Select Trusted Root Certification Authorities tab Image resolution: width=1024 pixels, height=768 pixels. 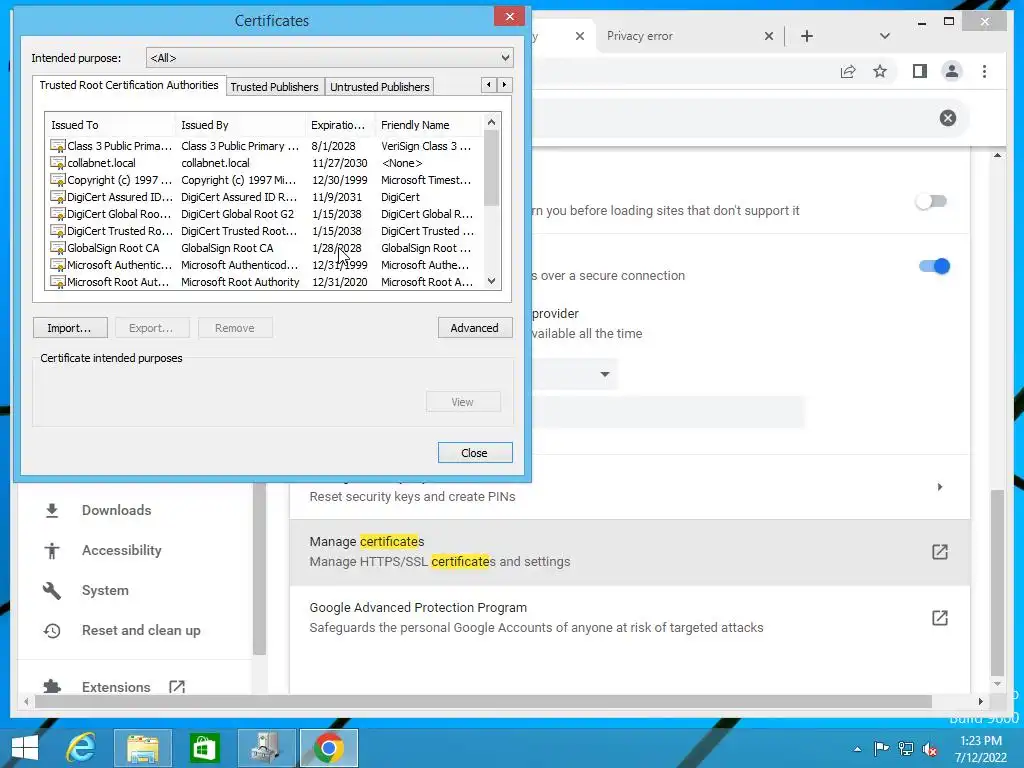pyautogui.click(x=129, y=85)
